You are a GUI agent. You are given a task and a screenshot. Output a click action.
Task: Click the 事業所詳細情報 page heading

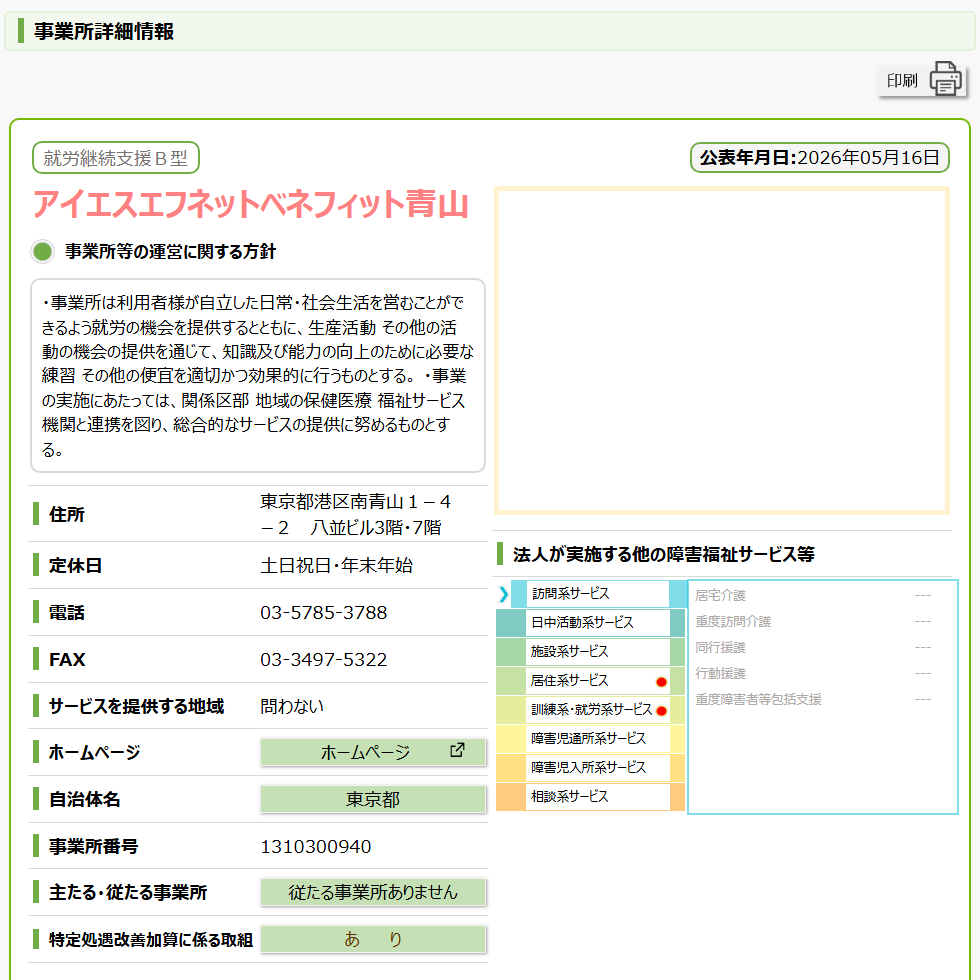pyautogui.click(x=104, y=31)
